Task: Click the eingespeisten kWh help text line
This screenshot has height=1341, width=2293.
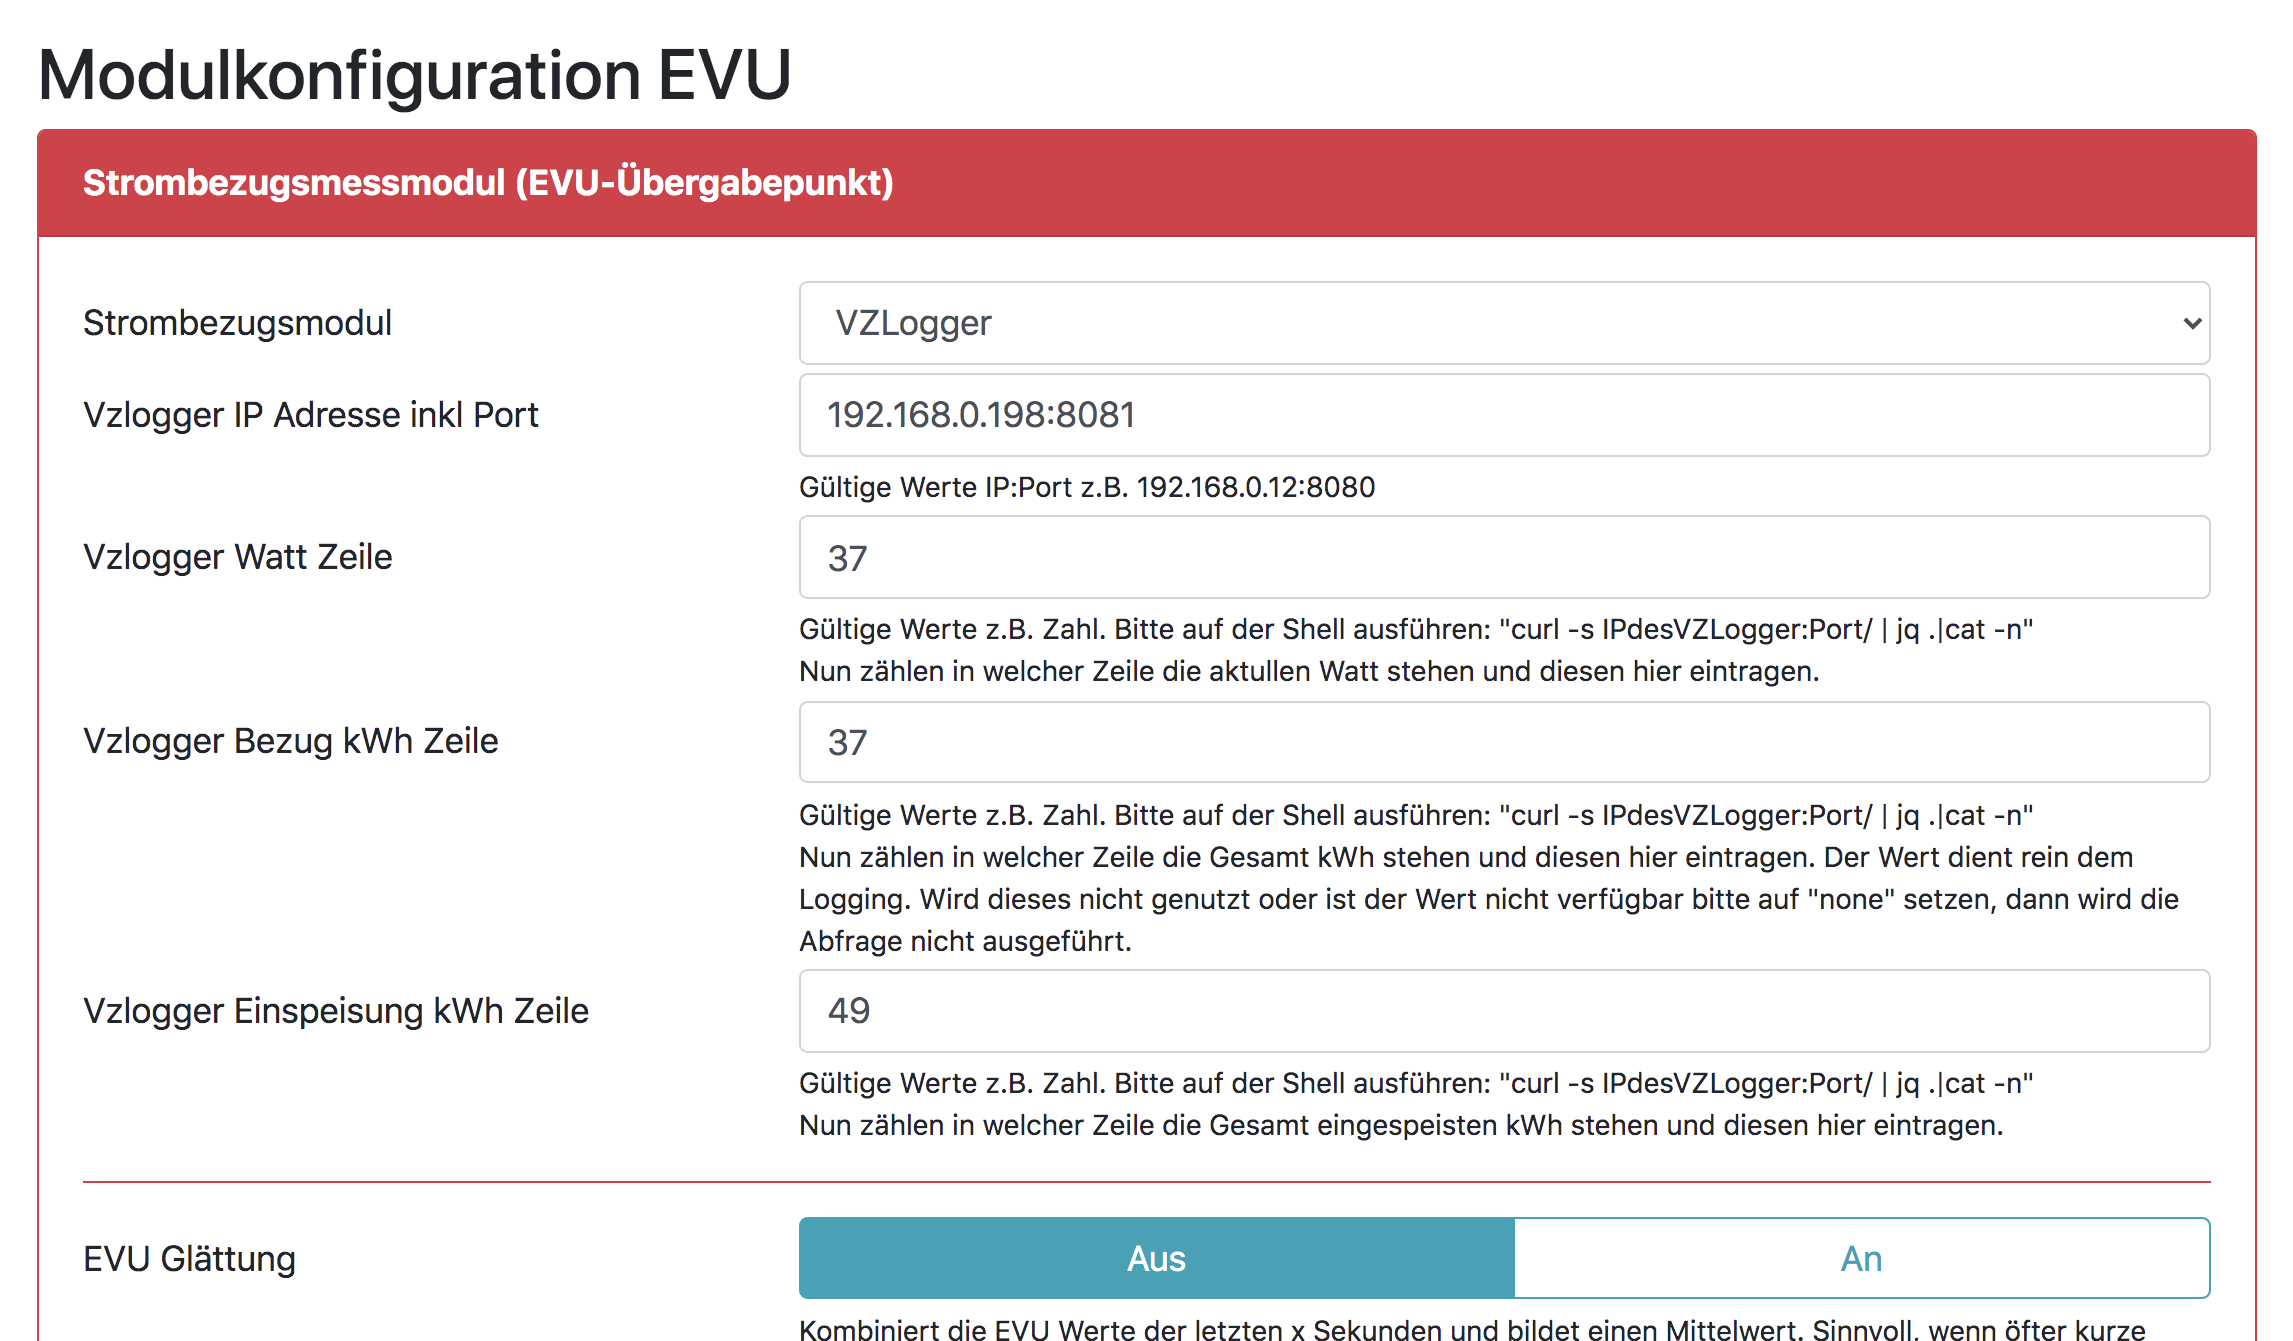Action: click(x=1400, y=1125)
